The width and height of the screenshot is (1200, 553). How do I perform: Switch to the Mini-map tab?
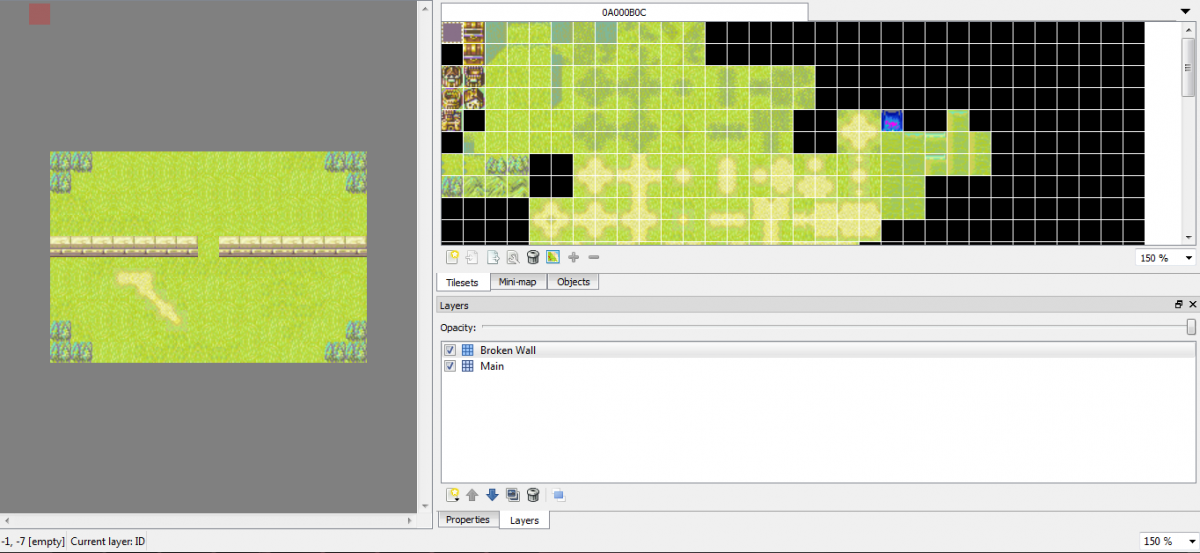coord(518,282)
